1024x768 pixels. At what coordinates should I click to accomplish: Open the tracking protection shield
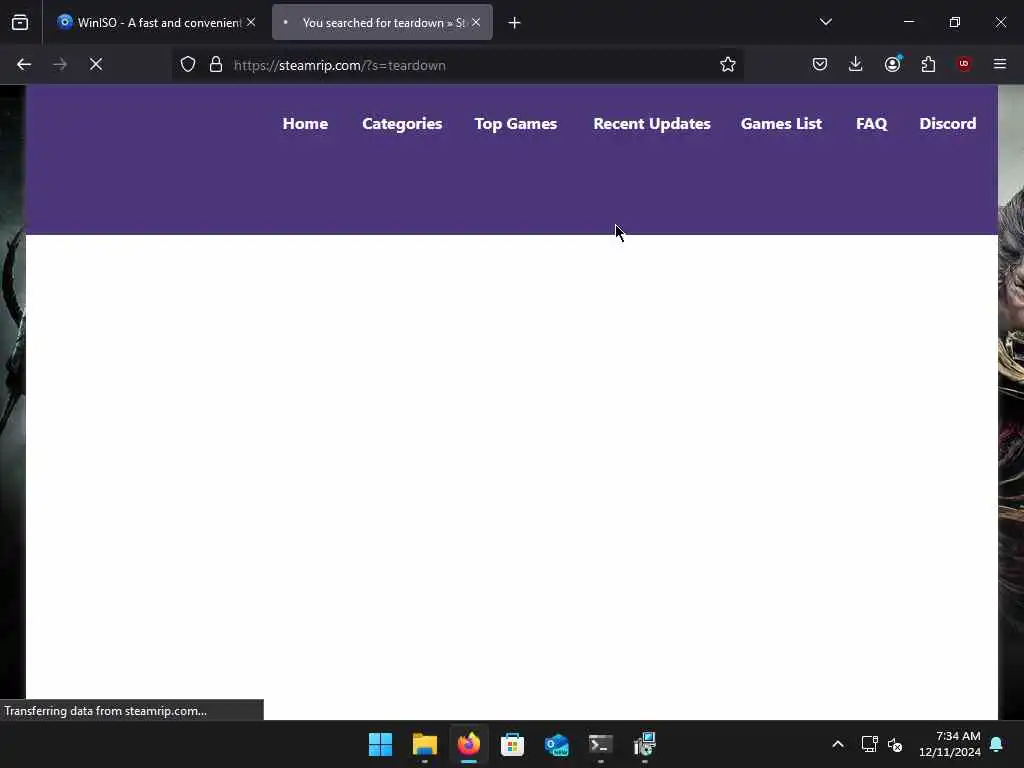click(188, 65)
